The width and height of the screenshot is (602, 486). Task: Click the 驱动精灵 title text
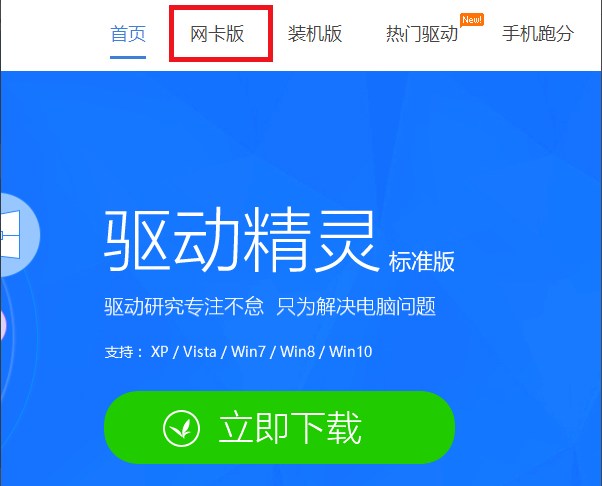pos(241,240)
